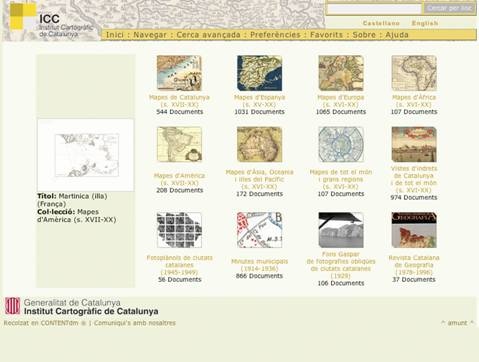
Task: Click the search text field
Action: 374,9
